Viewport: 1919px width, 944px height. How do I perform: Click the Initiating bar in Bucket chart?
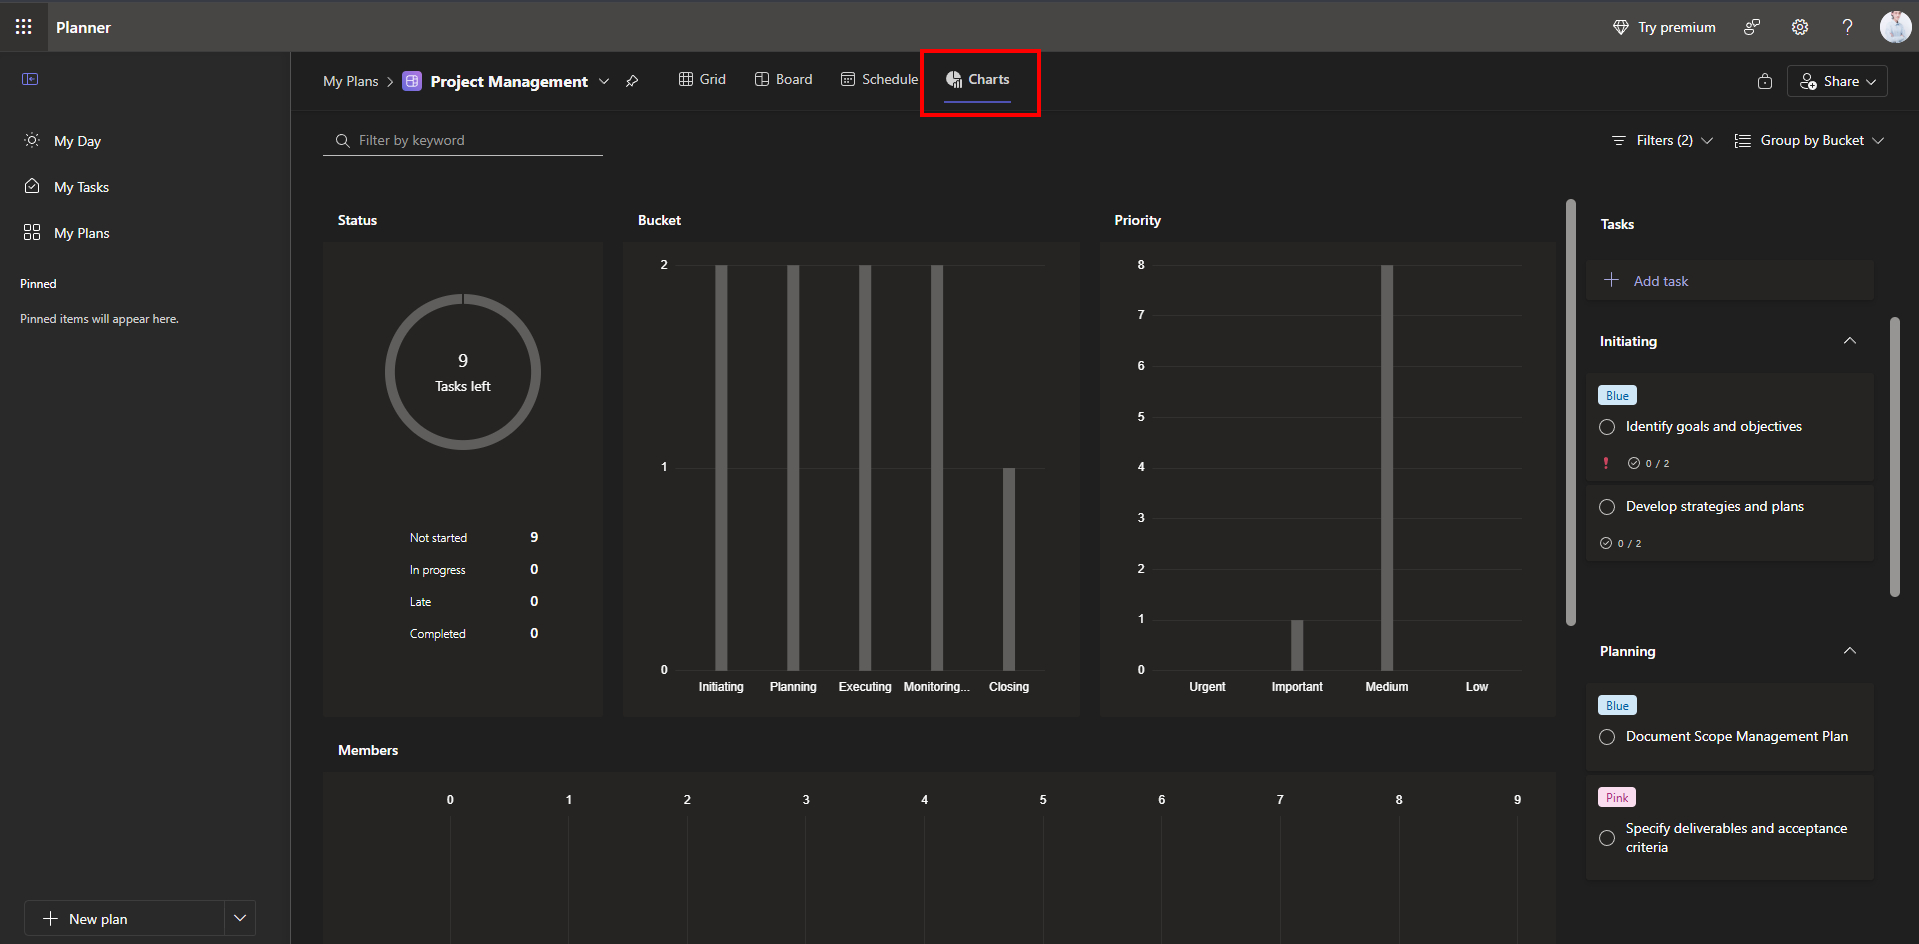721,467
